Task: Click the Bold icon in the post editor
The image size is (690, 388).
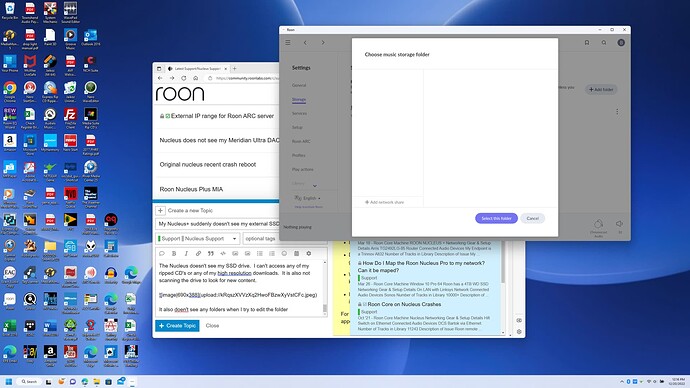Action: (174, 253)
